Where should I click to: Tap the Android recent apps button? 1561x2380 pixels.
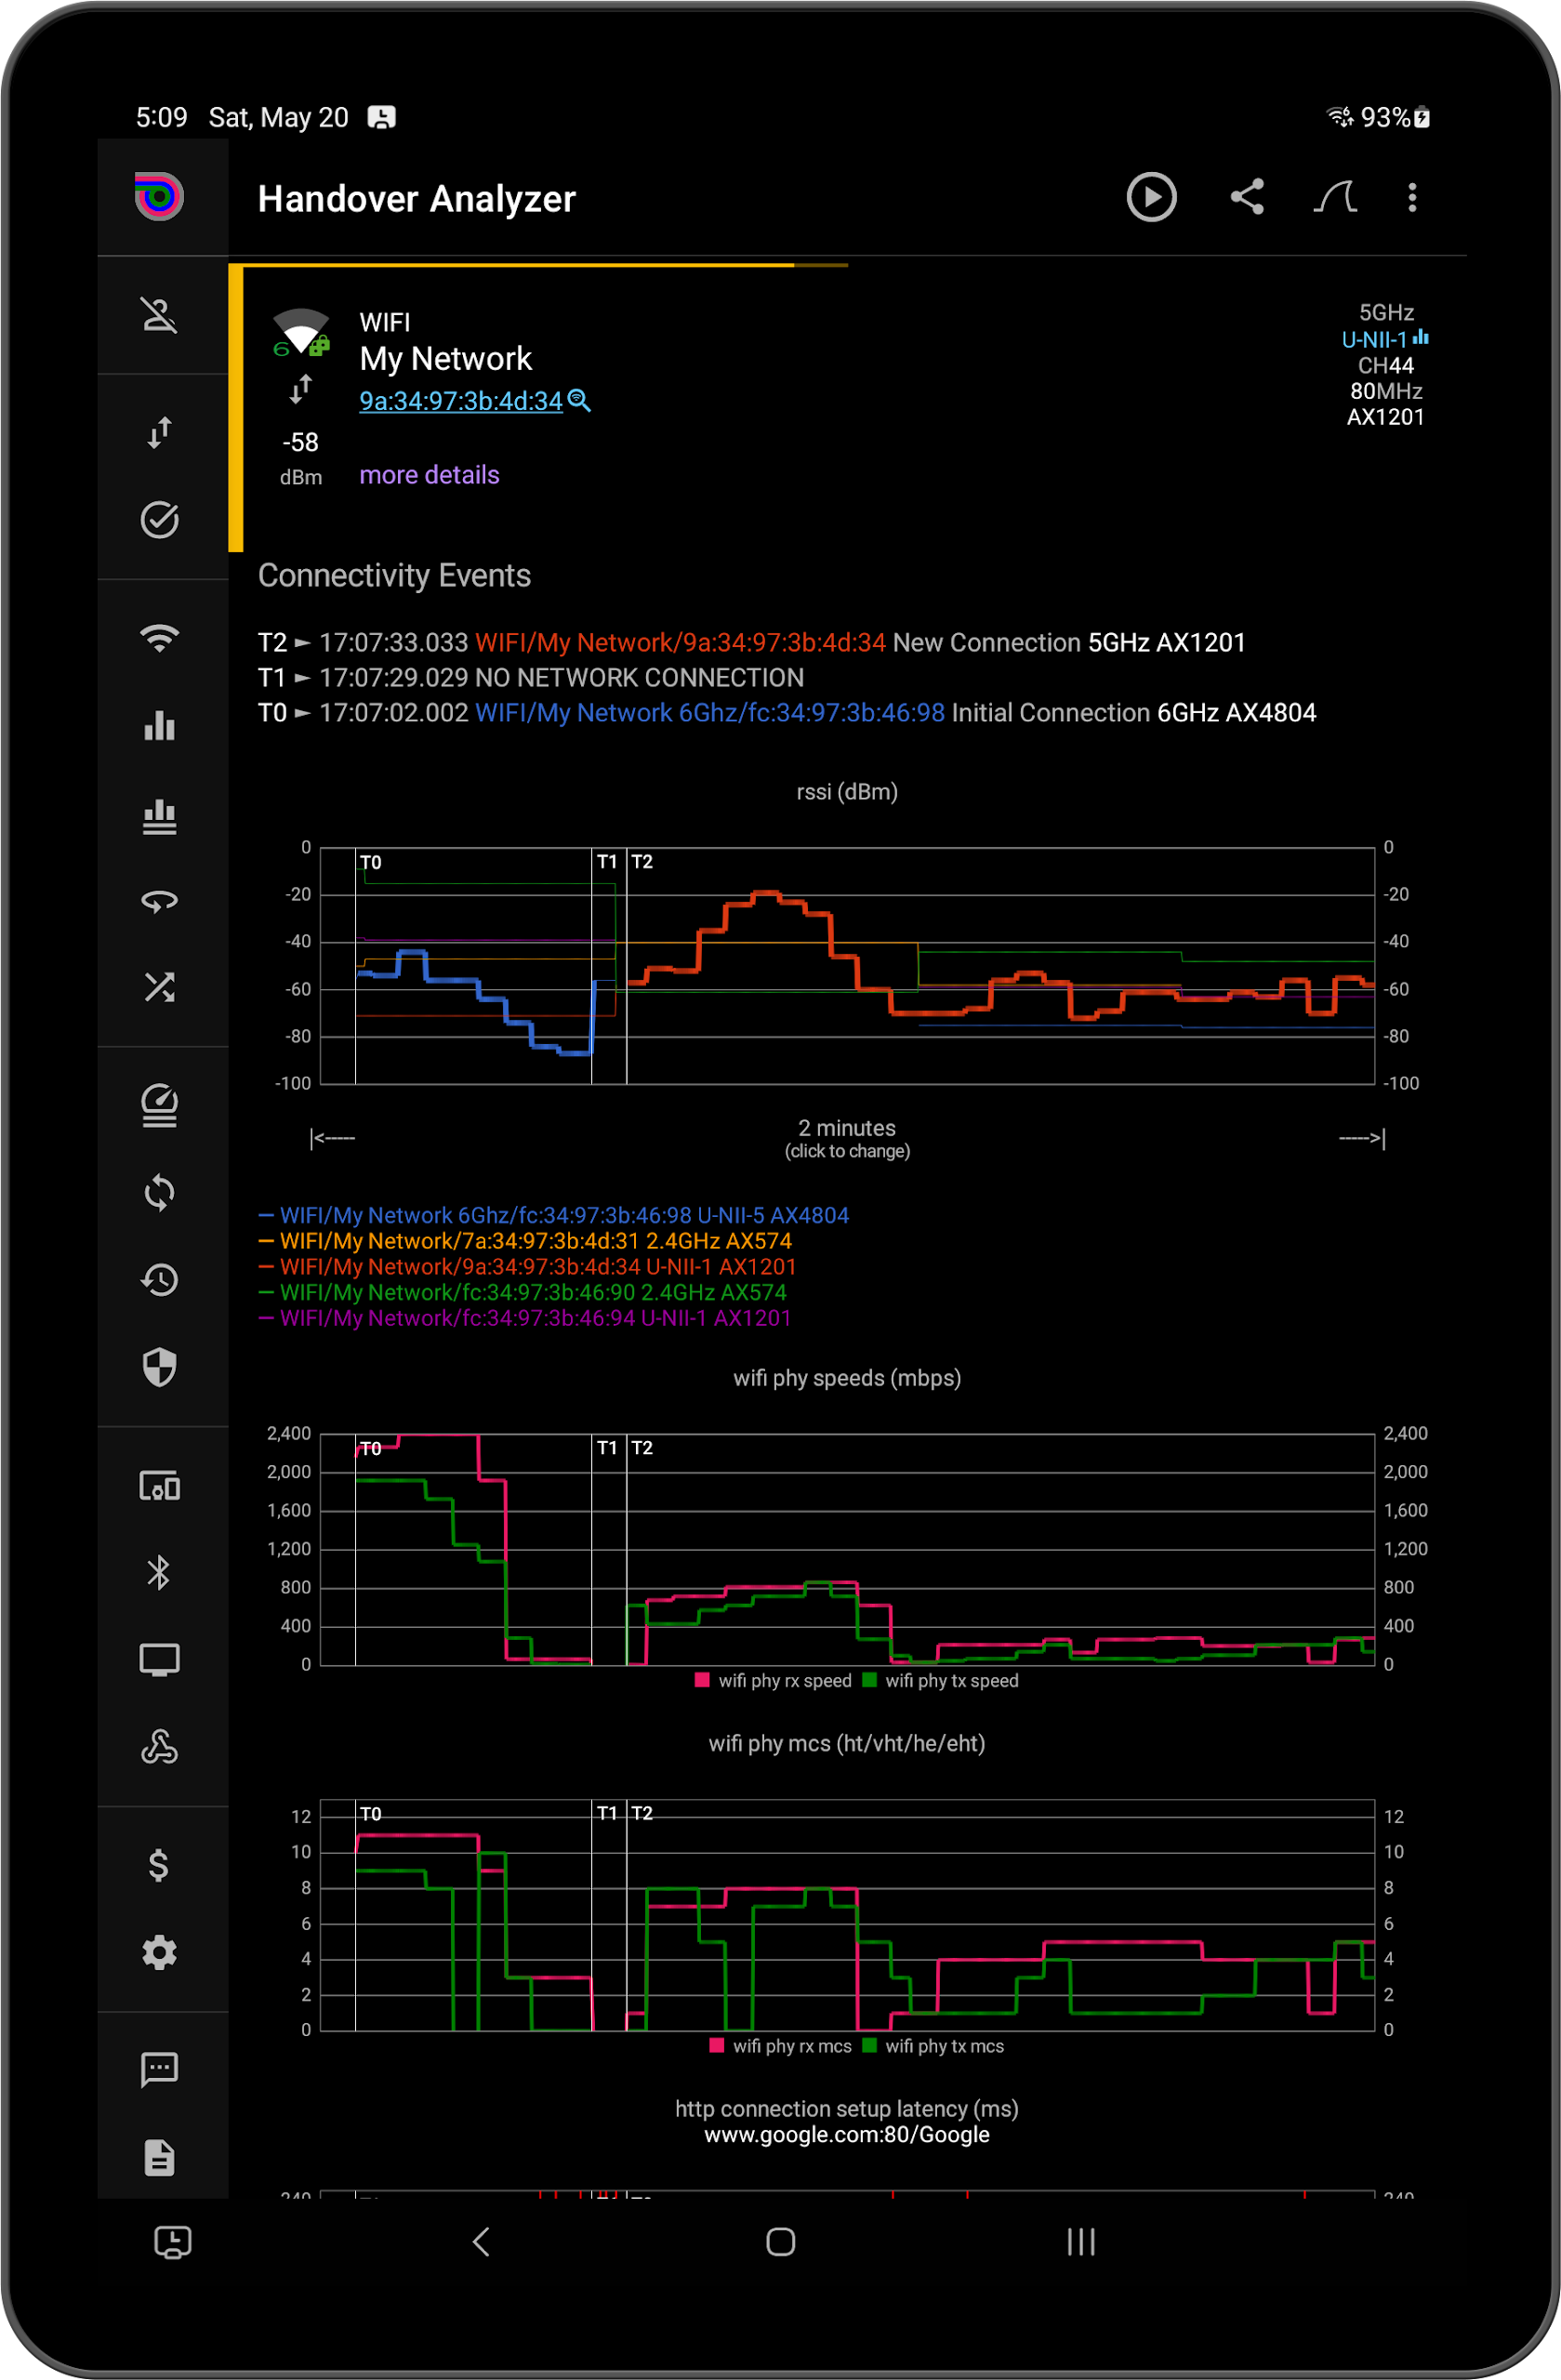(1081, 2242)
